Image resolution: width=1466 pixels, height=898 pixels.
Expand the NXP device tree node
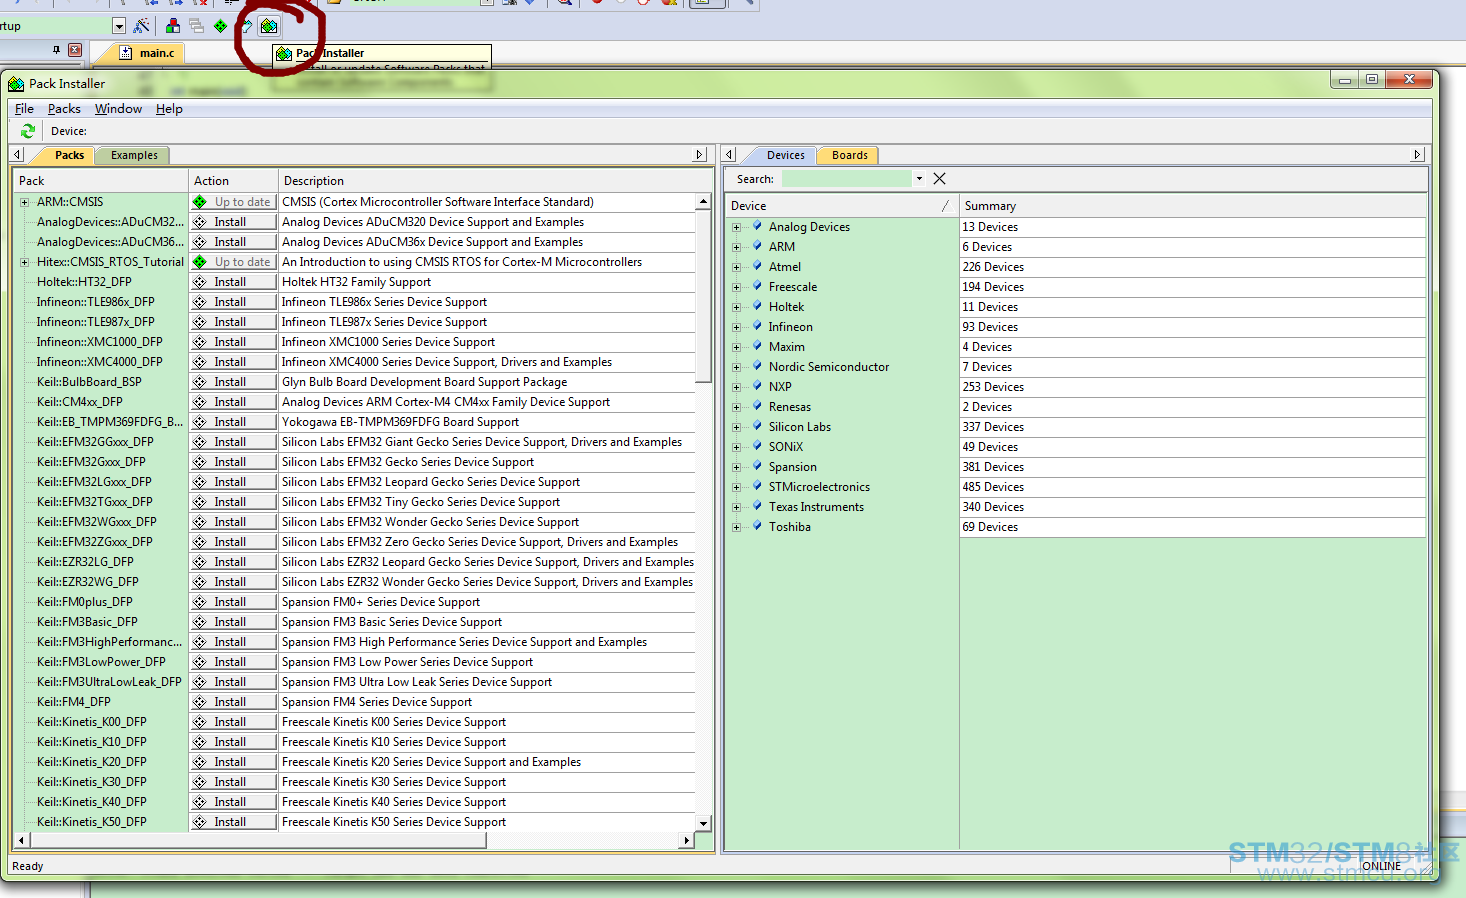click(x=737, y=387)
